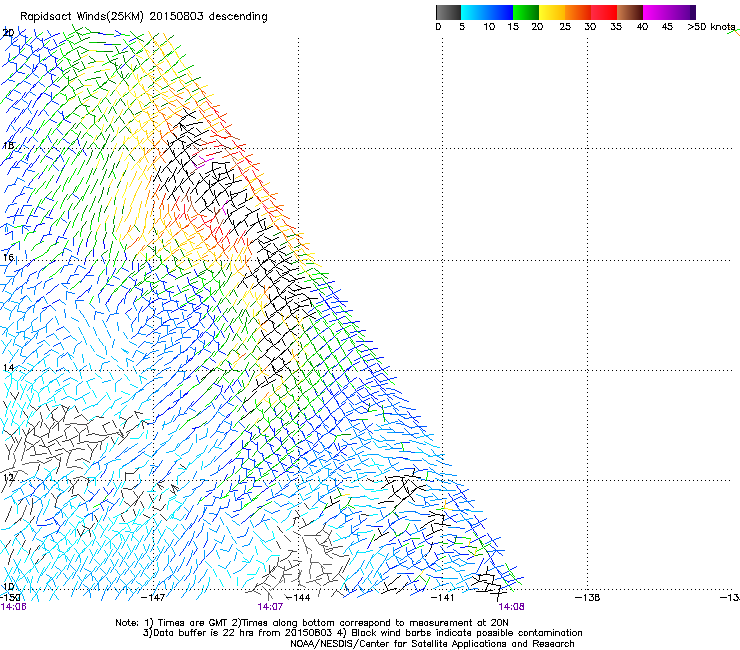Screen dimensions: 740x650
Task: Select the yellow 20-25 knots legend swatch
Action: pos(552,12)
